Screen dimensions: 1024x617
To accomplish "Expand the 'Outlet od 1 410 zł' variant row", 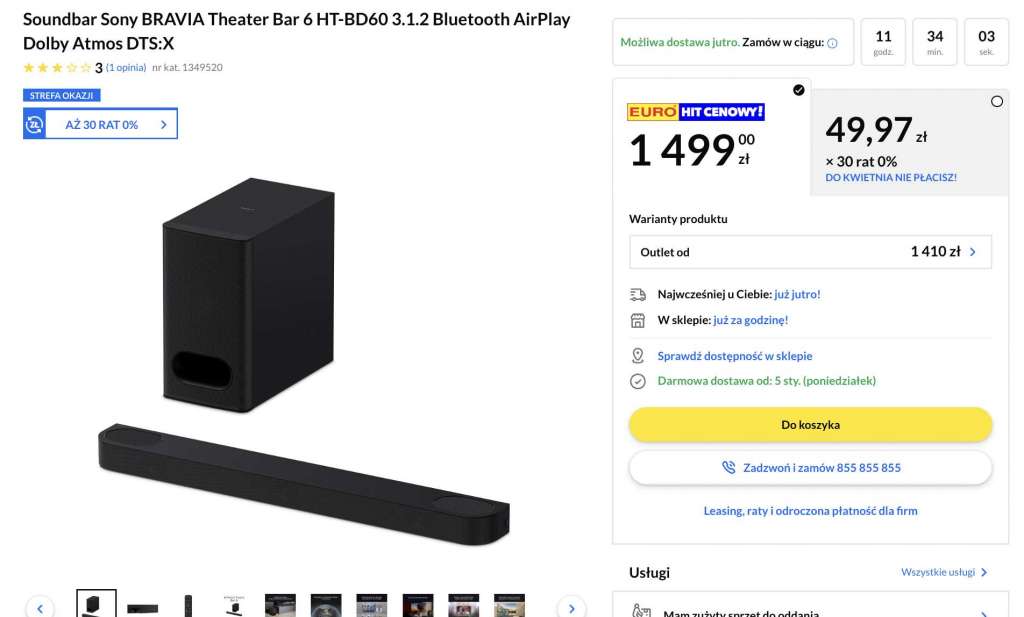I will (x=810, y=252).
